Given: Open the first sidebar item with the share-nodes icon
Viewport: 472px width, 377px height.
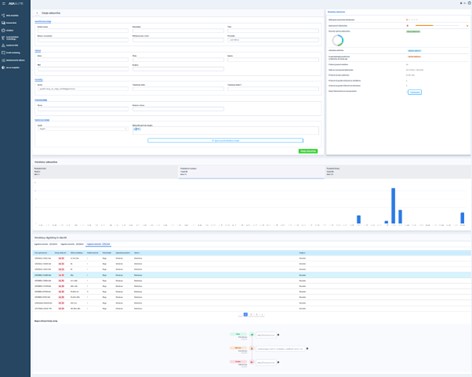Looking at the screenshot, I should pos(3,15).
